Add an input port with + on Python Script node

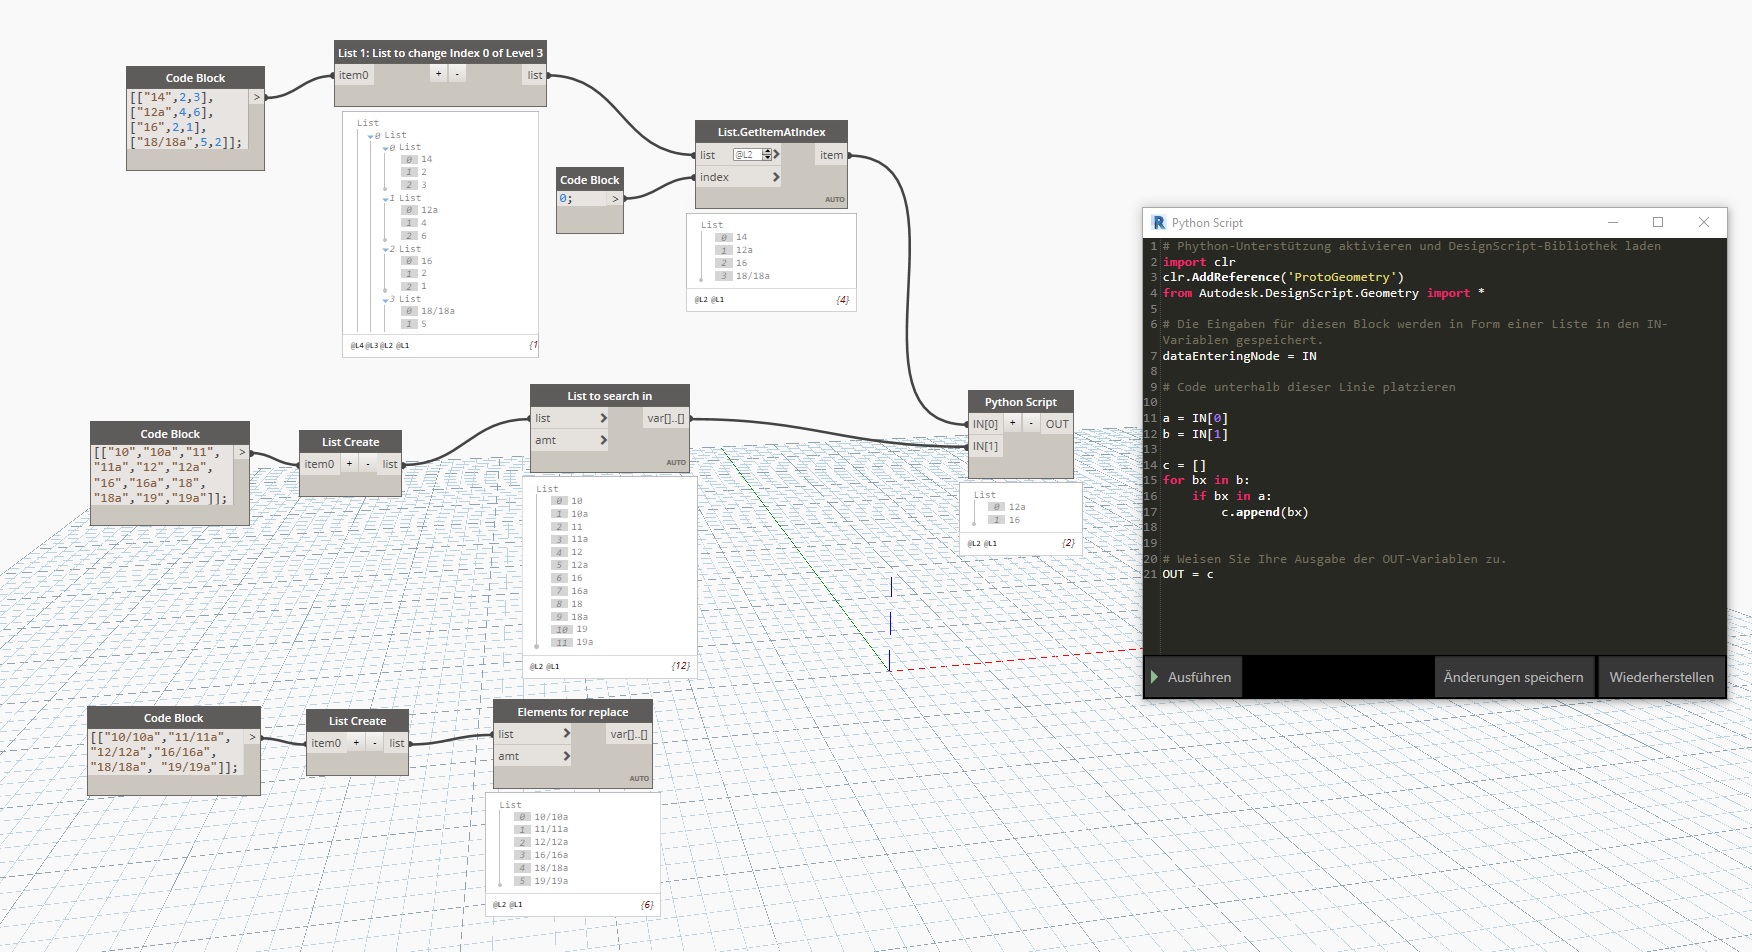click(1012, 423)
